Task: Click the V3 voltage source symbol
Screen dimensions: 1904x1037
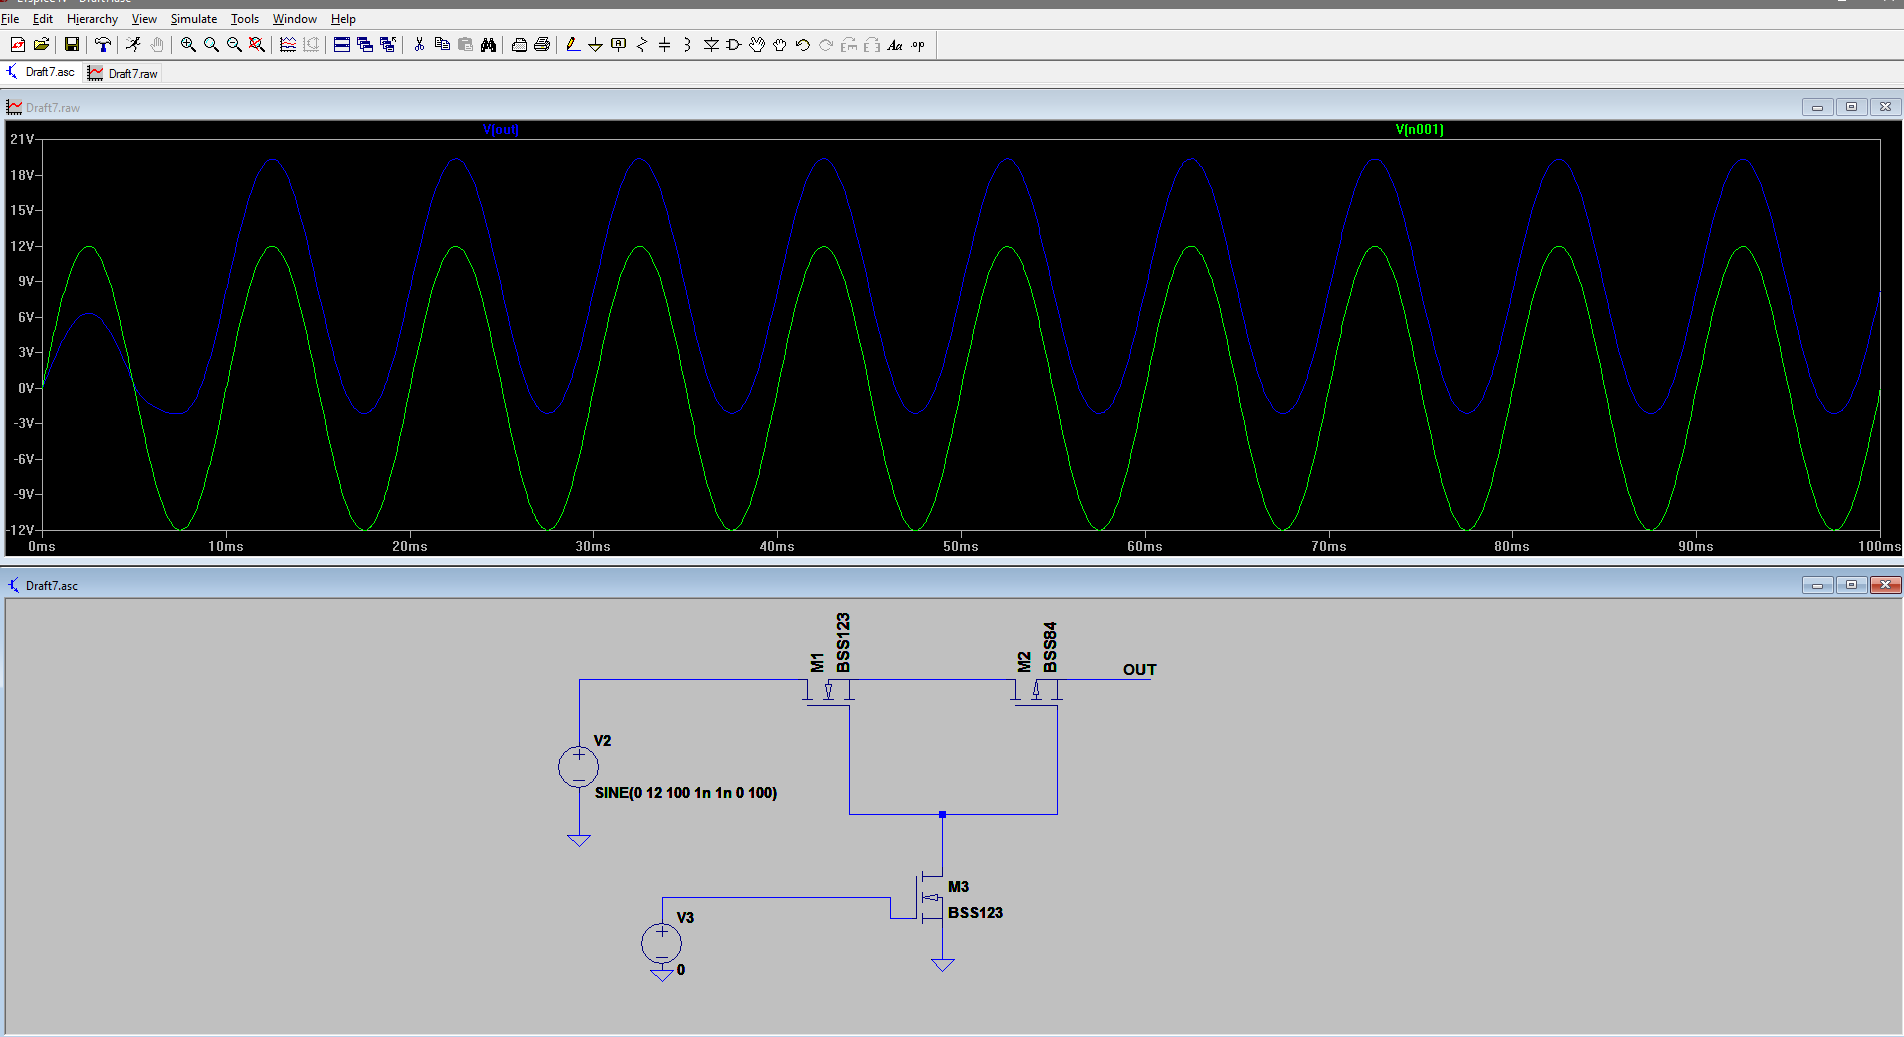Action: (661, 943)
